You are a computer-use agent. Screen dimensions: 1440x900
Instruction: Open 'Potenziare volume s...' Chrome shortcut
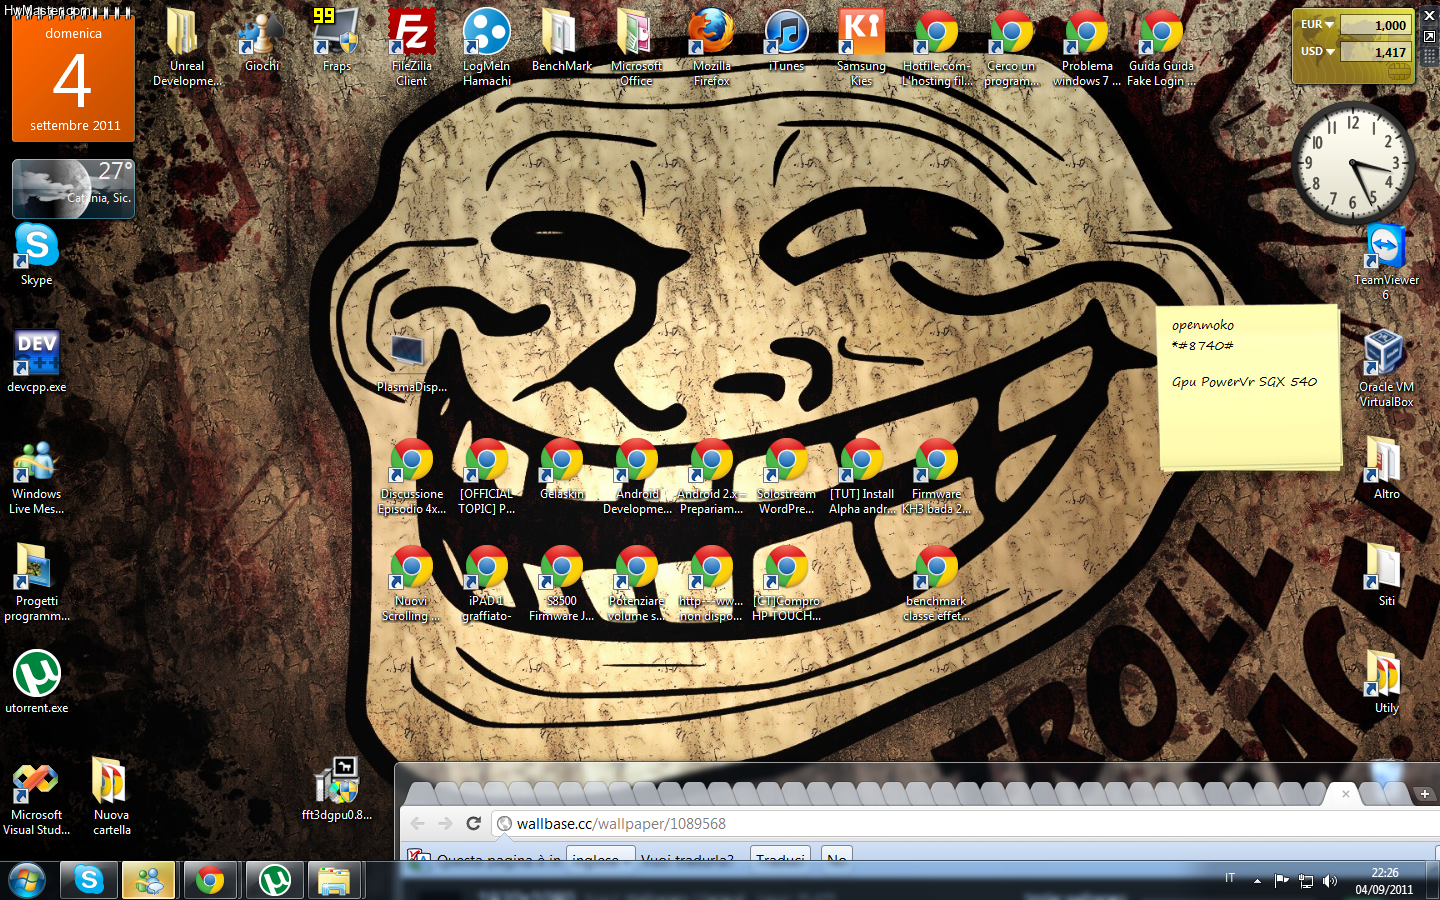[x=636, y=583]
